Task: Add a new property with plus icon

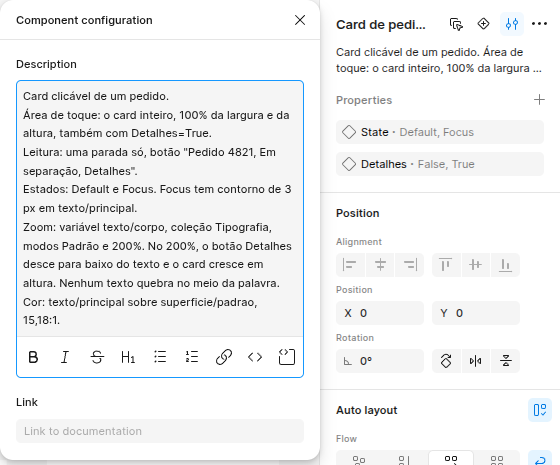Action: click(x=539, y=100)
